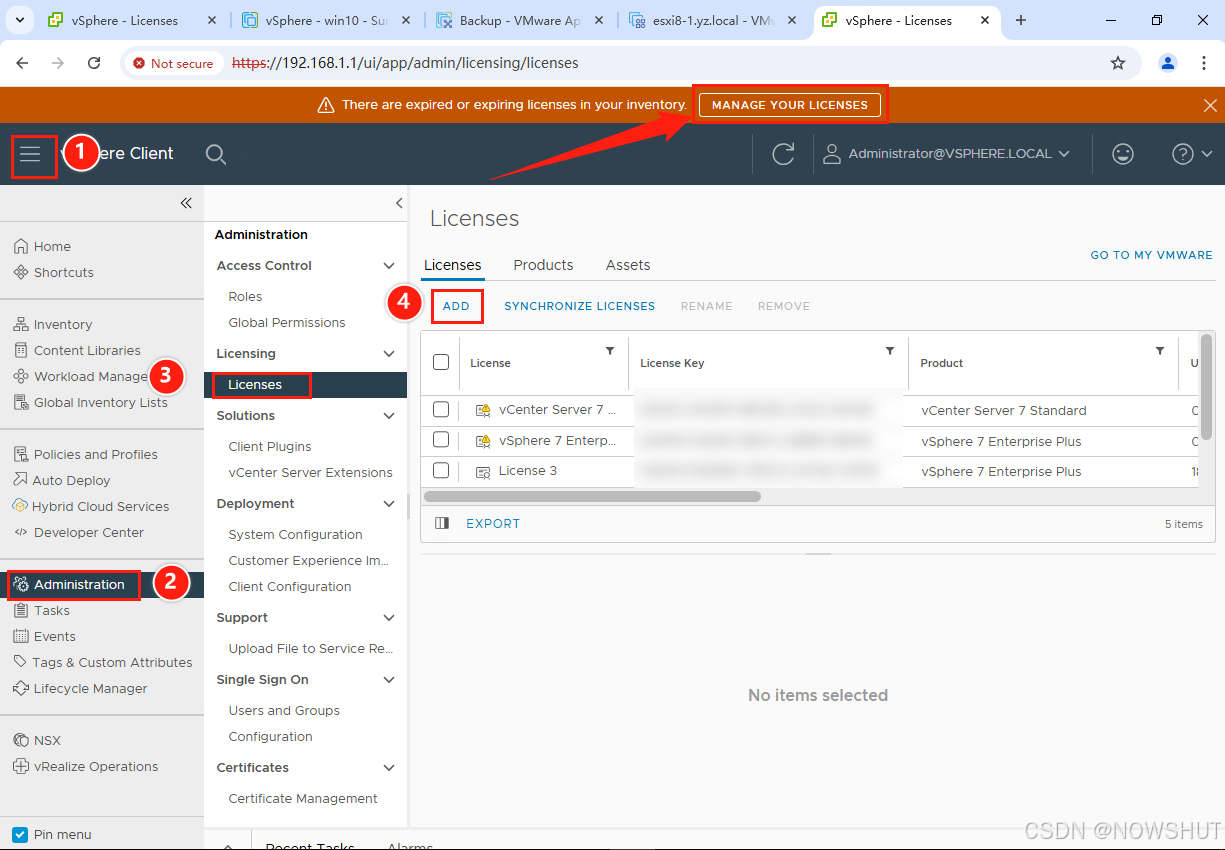Screen dimensions: 1225x850
Task: Click the table vertical scrollbar
Action: coord(1206,386)
